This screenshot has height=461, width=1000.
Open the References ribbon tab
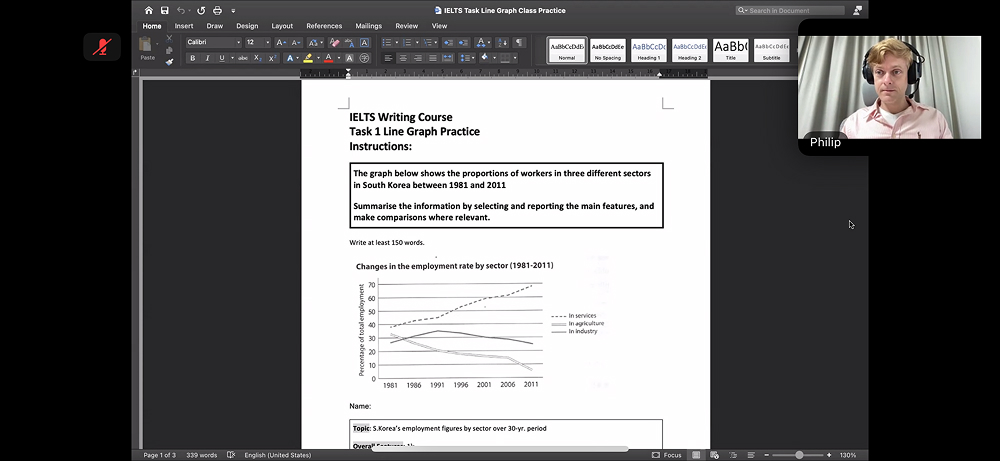pos(323,26)
